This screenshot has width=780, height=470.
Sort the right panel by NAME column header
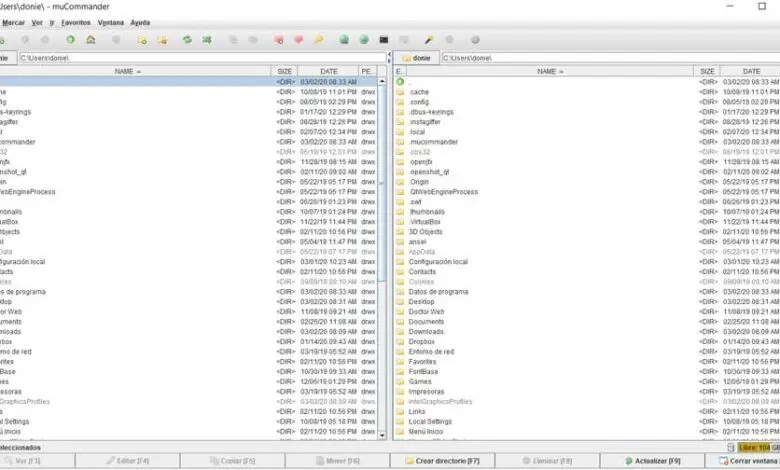pos(550,72)
